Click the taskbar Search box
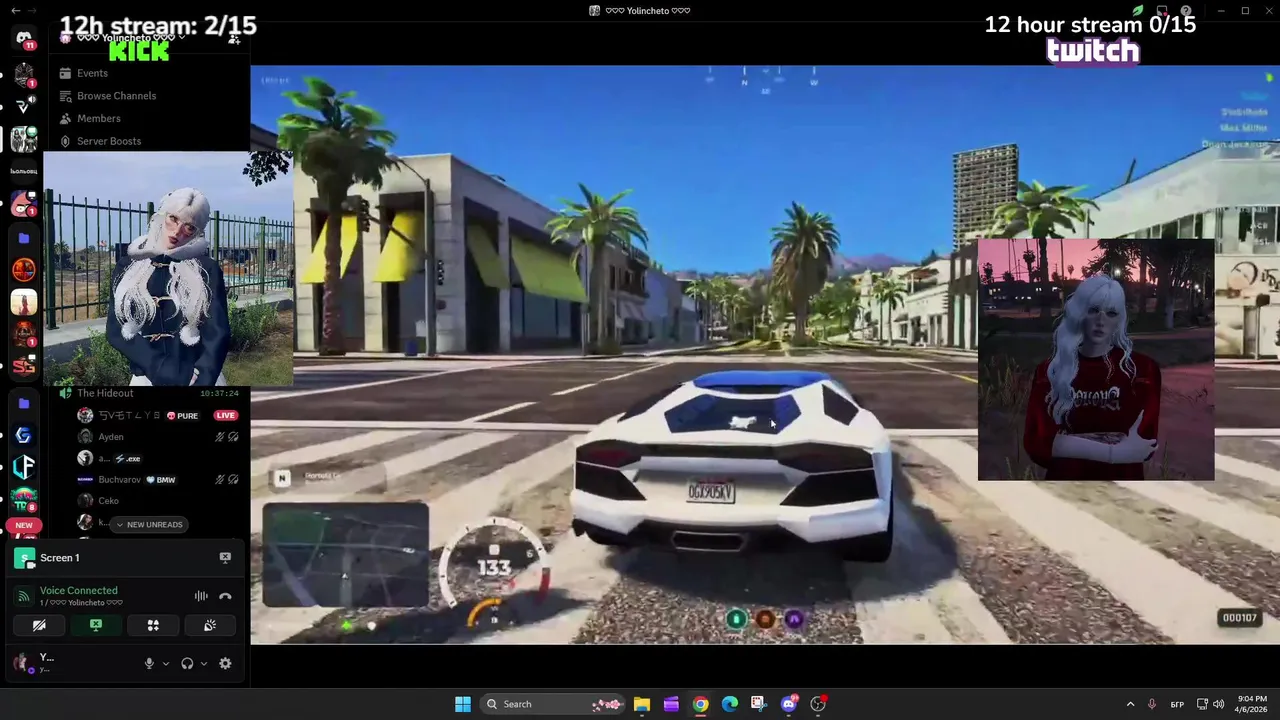Screen dimensions: 1280x720 554,704
